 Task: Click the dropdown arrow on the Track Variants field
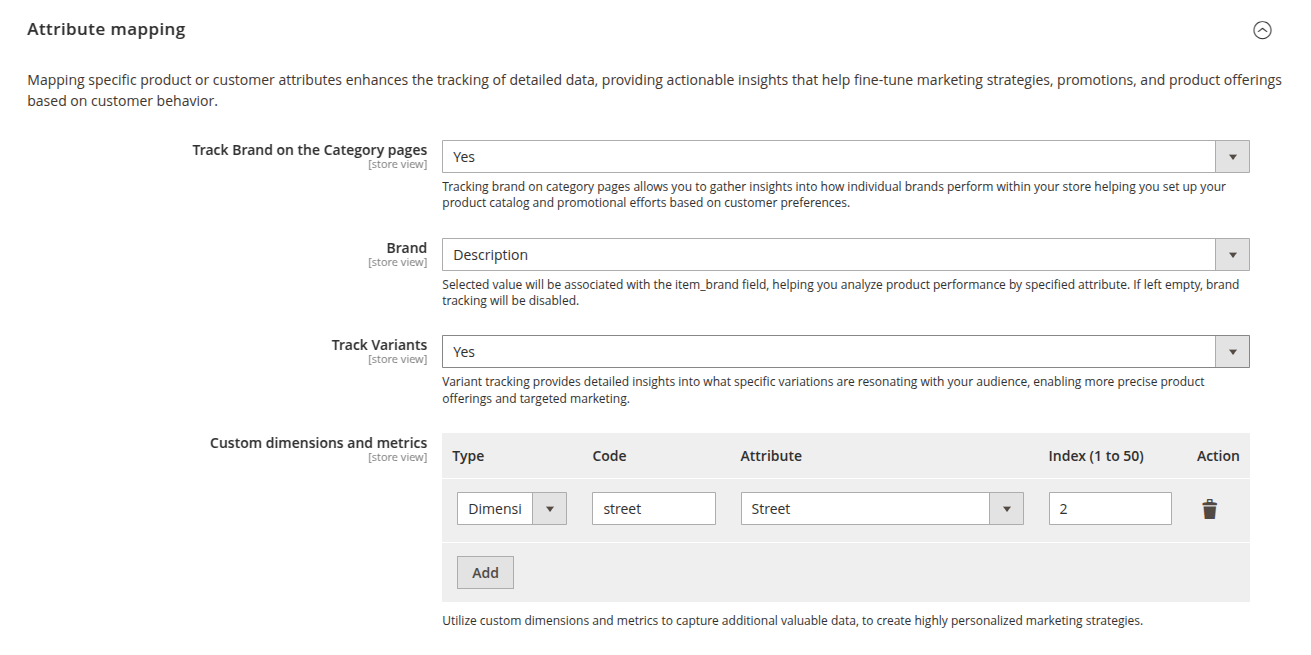(x=1234, y=351)
